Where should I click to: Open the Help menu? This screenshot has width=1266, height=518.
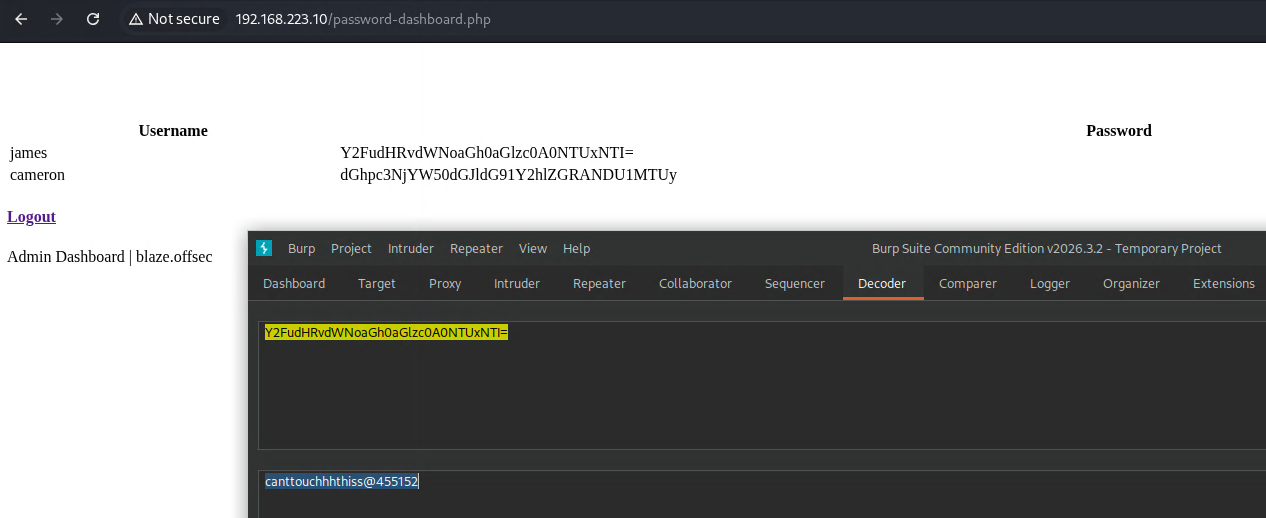576,248
